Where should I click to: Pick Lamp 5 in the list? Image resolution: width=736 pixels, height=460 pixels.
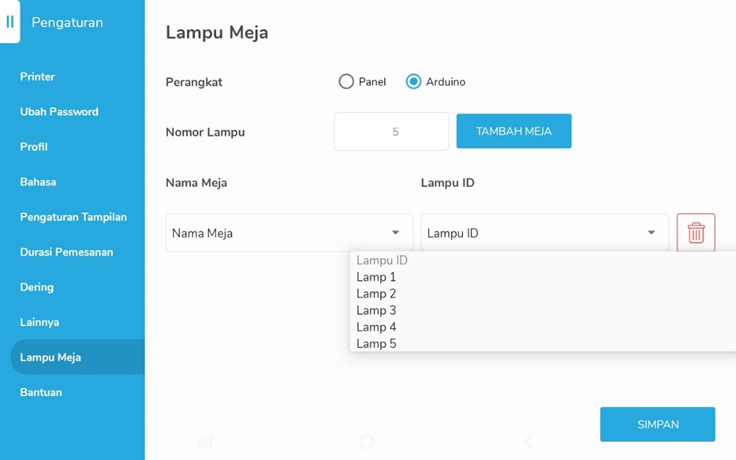(376, 344)
